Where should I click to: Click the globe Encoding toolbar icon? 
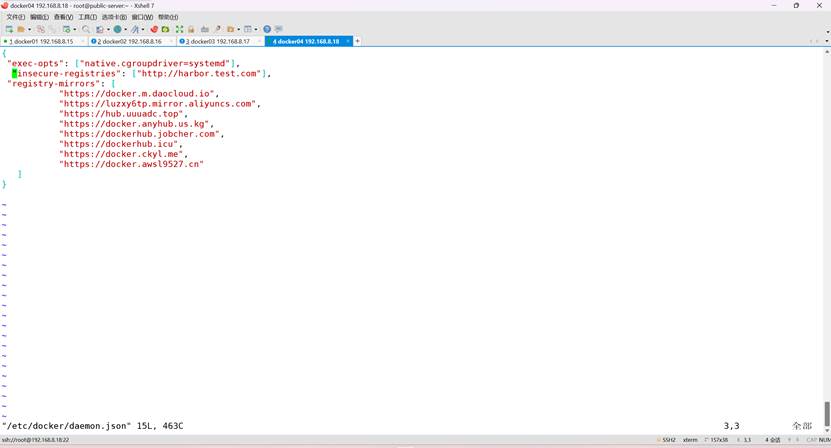pos(117,29)
